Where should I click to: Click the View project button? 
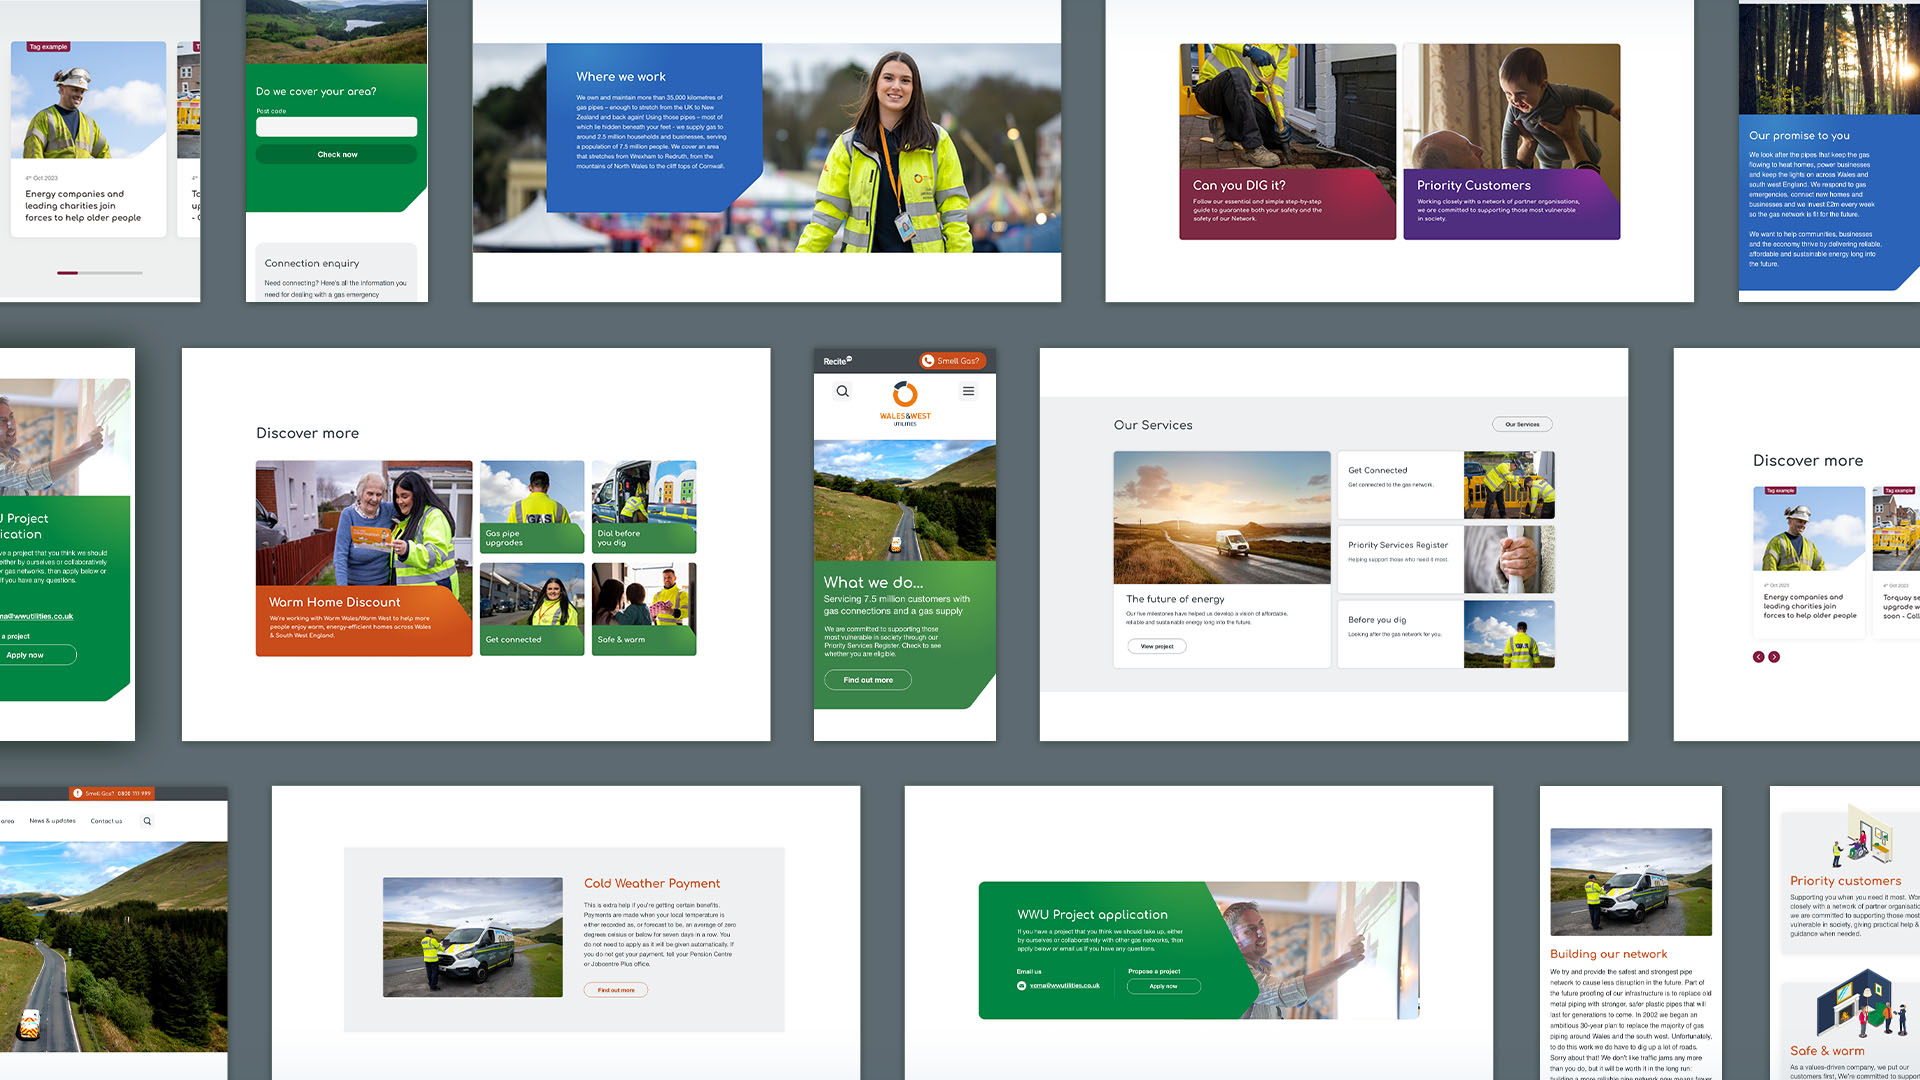click(x=1157, y=646)
